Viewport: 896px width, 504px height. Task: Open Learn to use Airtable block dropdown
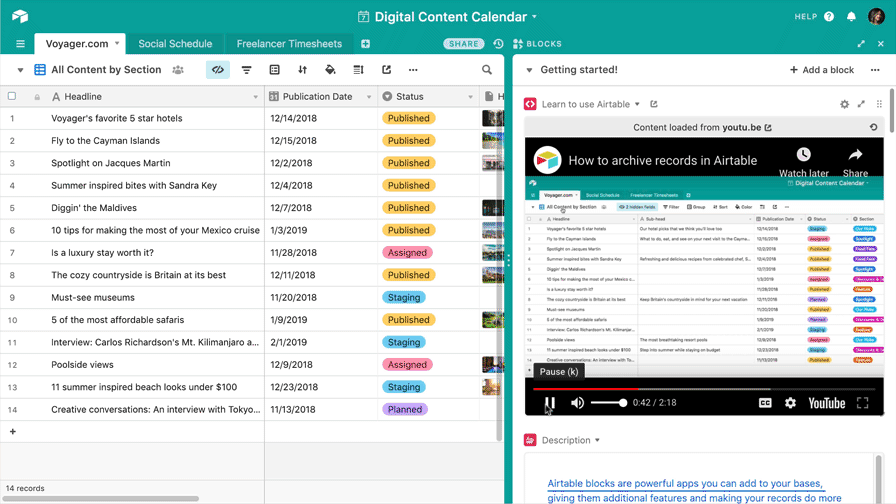coord(637,104)
